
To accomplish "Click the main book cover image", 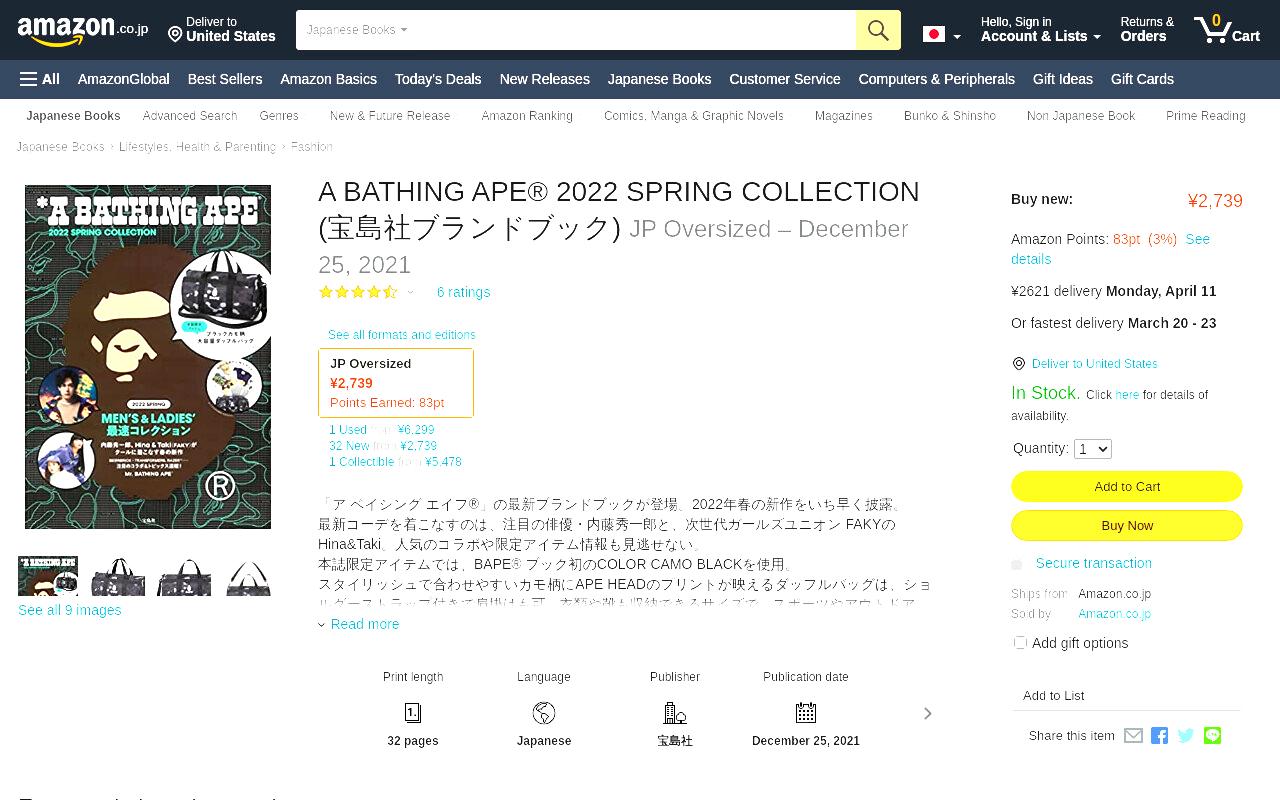I will (148, 357).
